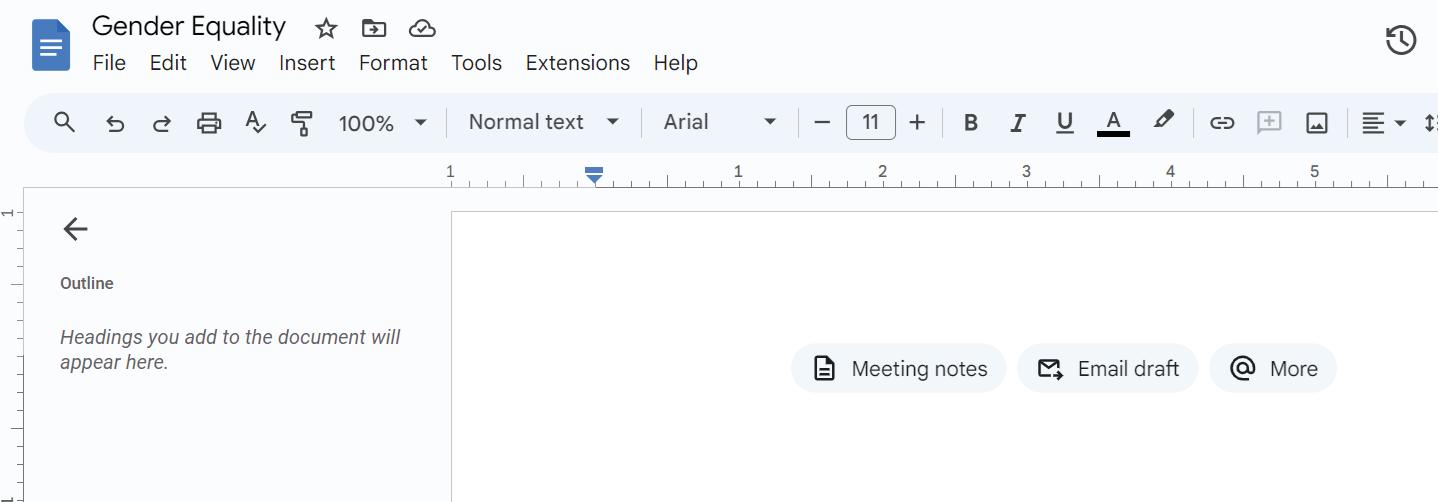1438x502 pixels.
Task: Open the text color picker
Action: coord(1113,123)
